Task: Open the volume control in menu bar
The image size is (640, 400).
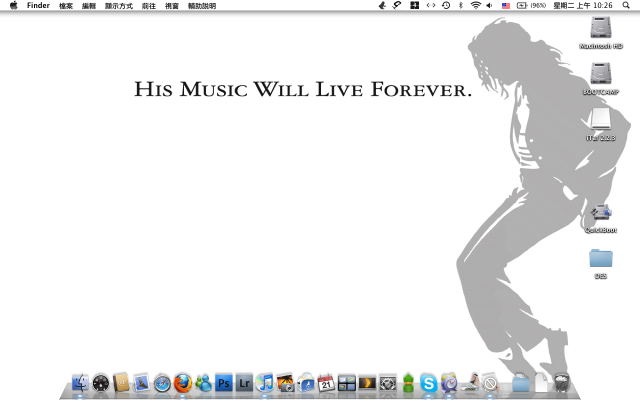Action: point(489,5)
